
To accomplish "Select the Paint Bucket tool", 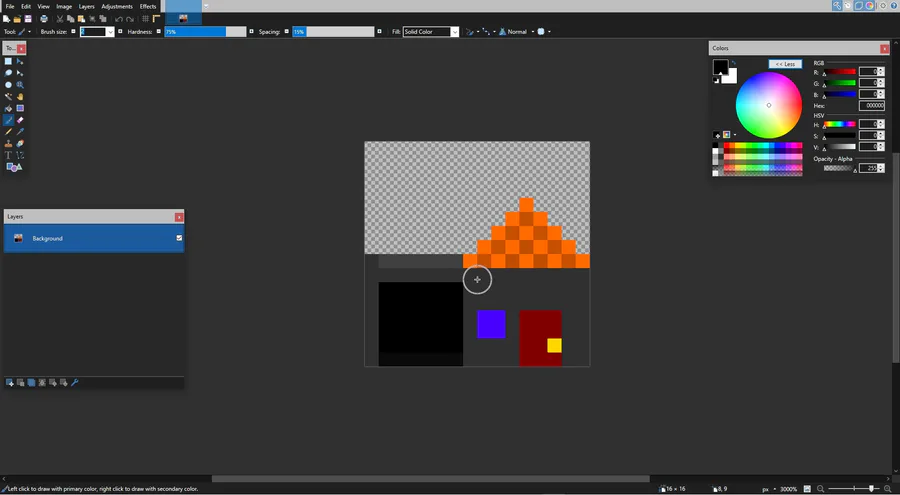I will click(8, 108).
